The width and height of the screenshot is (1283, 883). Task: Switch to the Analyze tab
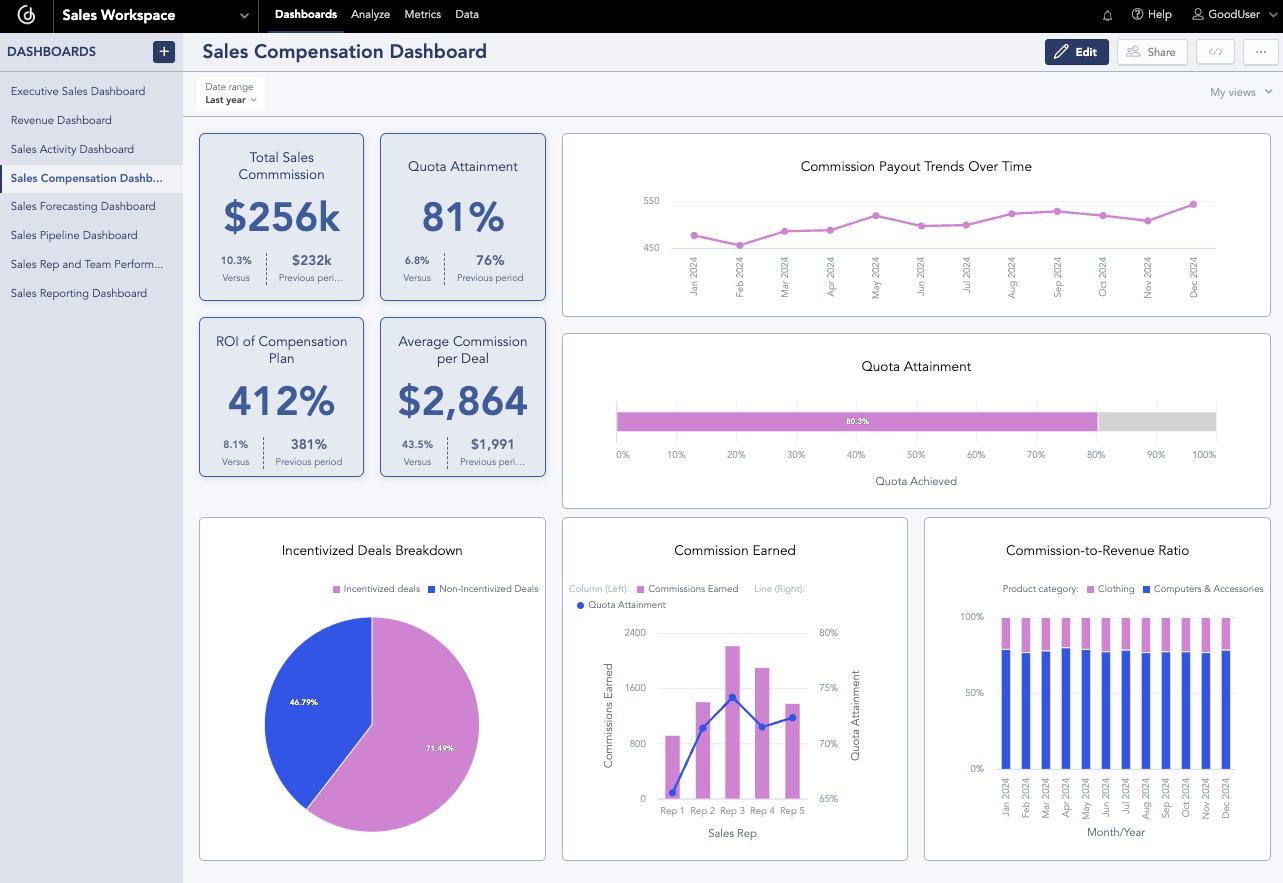click(370, 14)
